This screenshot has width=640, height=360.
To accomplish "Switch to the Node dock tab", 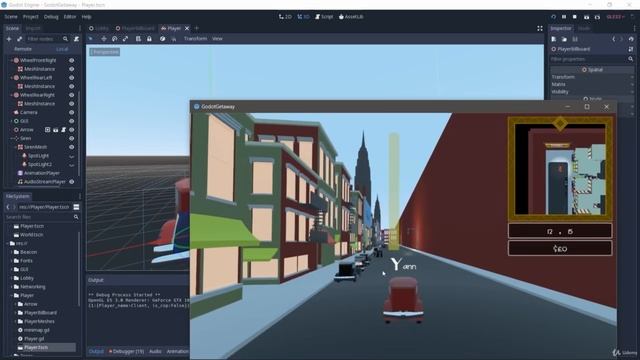I will pos(584,28).
